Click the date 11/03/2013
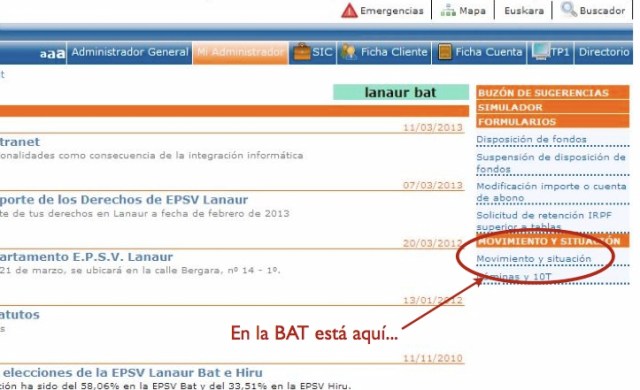 (433, 128)
